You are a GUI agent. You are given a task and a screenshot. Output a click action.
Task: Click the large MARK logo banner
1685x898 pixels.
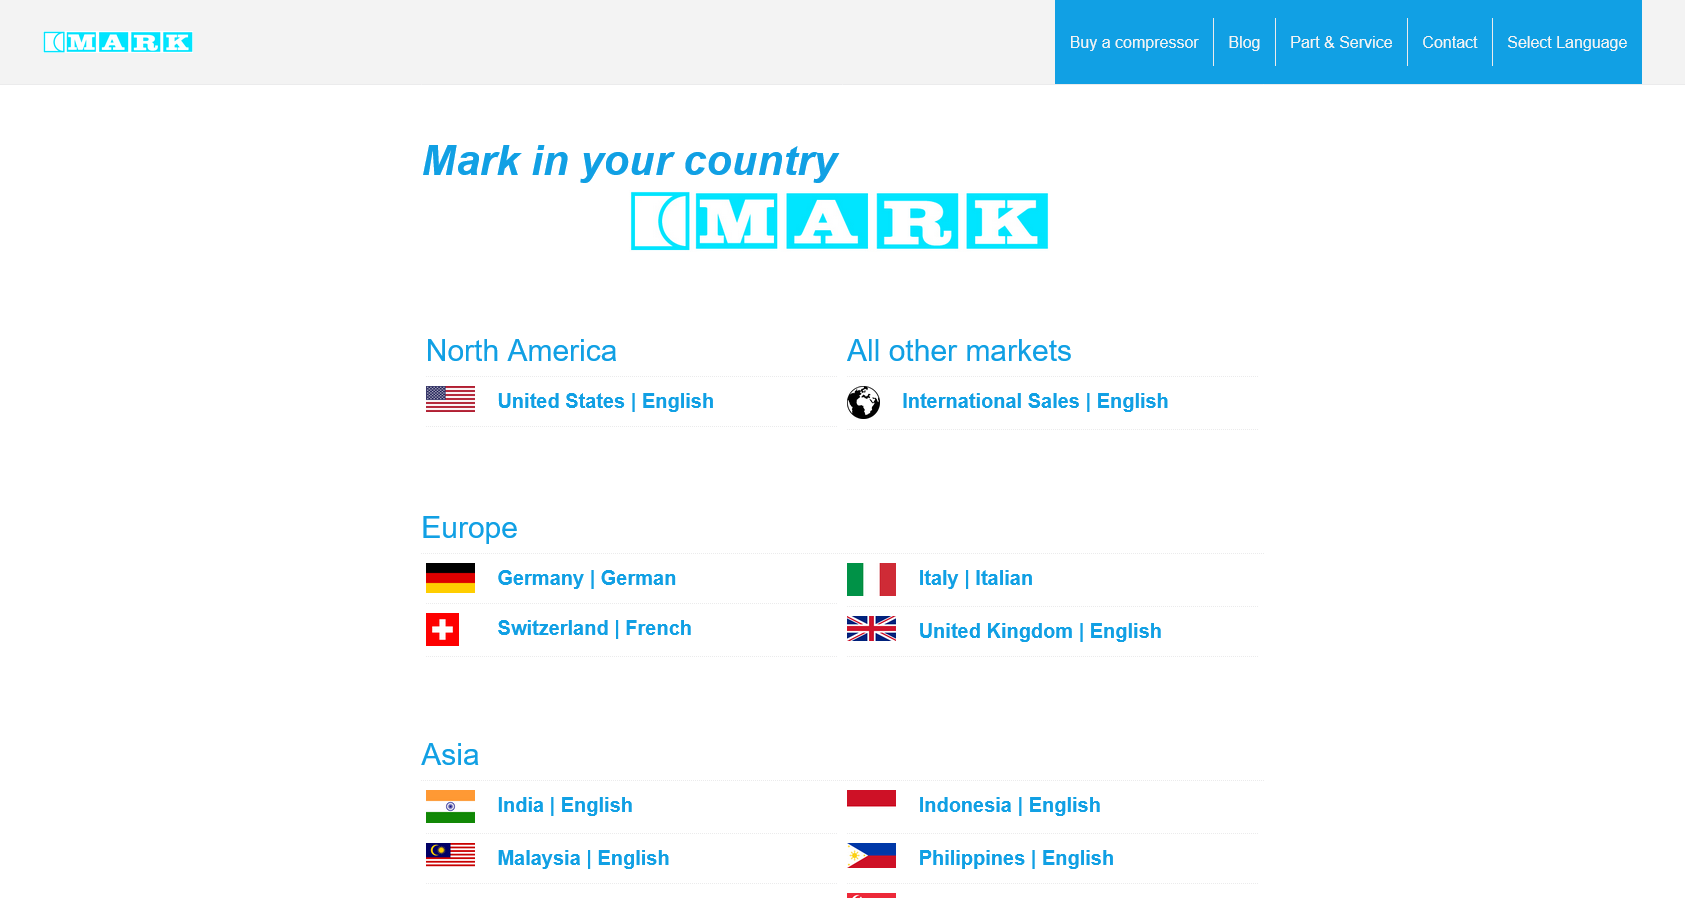pos(839,221)
